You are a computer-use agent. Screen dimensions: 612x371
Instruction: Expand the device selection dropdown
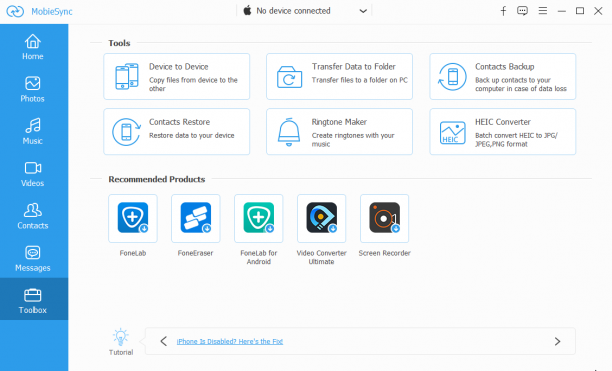click(x=363, y=11)
